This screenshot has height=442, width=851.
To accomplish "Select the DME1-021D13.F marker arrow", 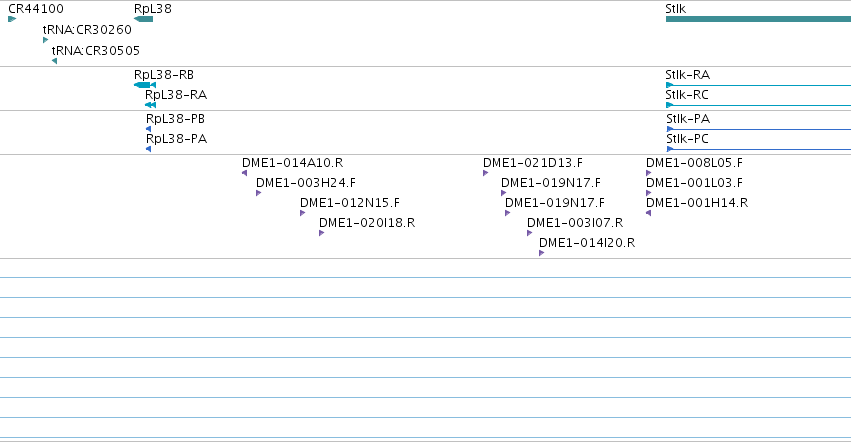I will (485, 173).
